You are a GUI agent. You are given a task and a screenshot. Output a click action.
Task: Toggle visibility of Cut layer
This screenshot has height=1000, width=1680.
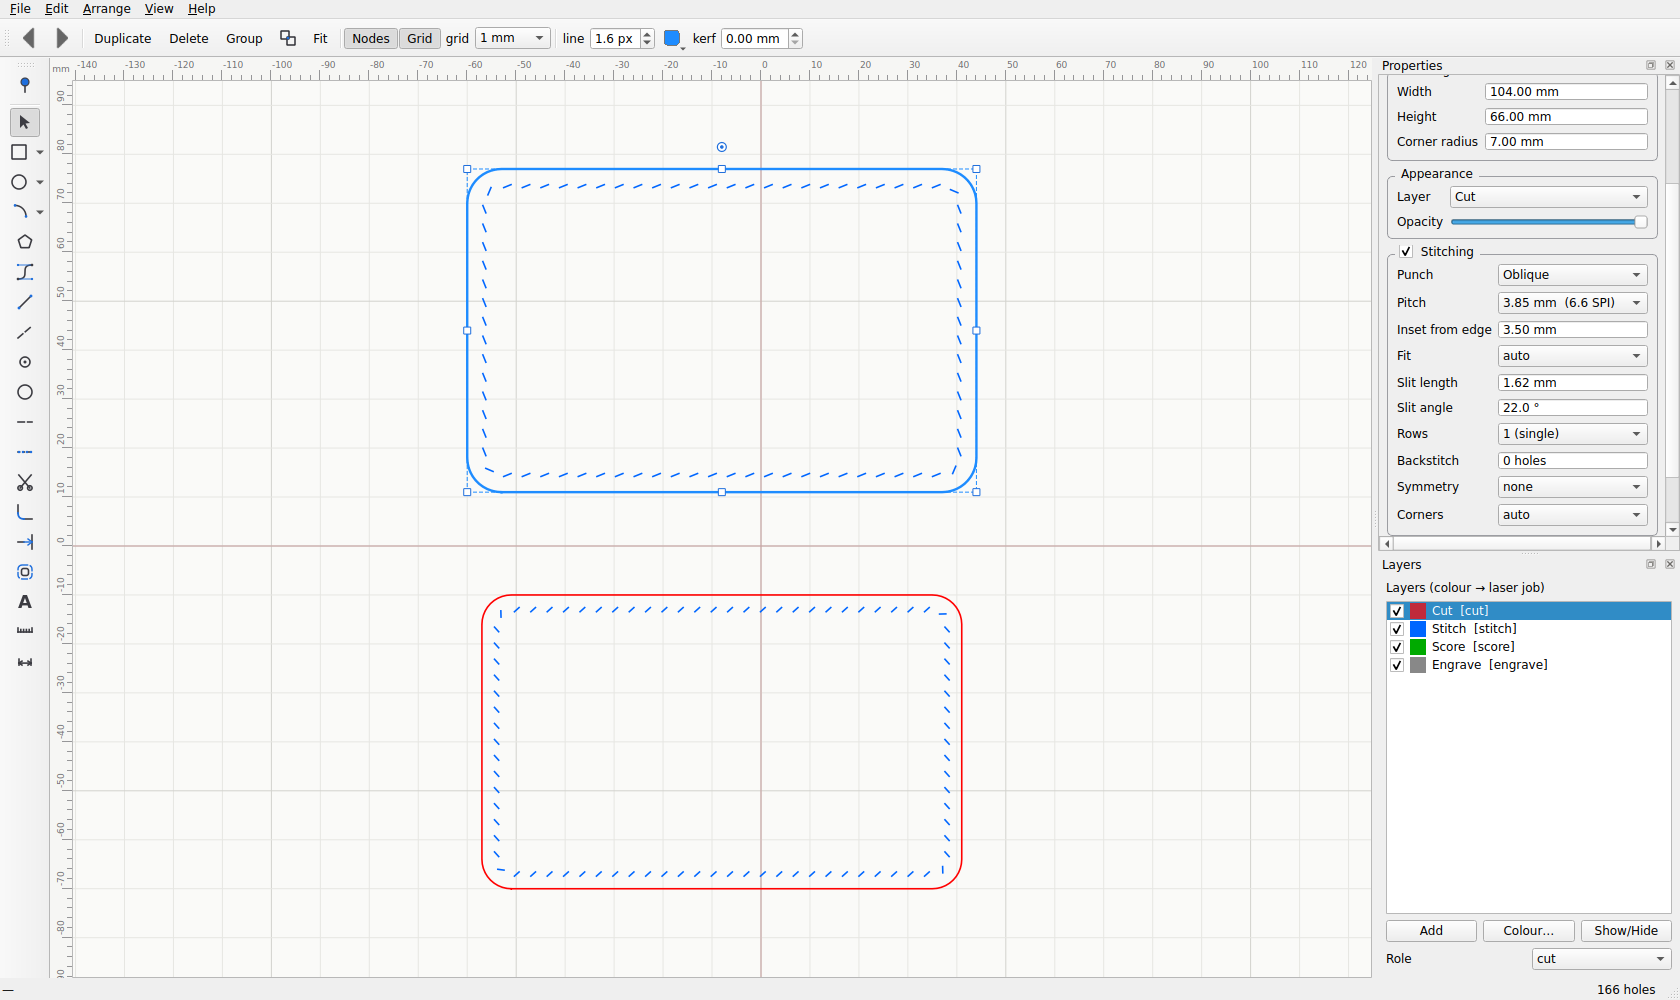pos(1397,611)
